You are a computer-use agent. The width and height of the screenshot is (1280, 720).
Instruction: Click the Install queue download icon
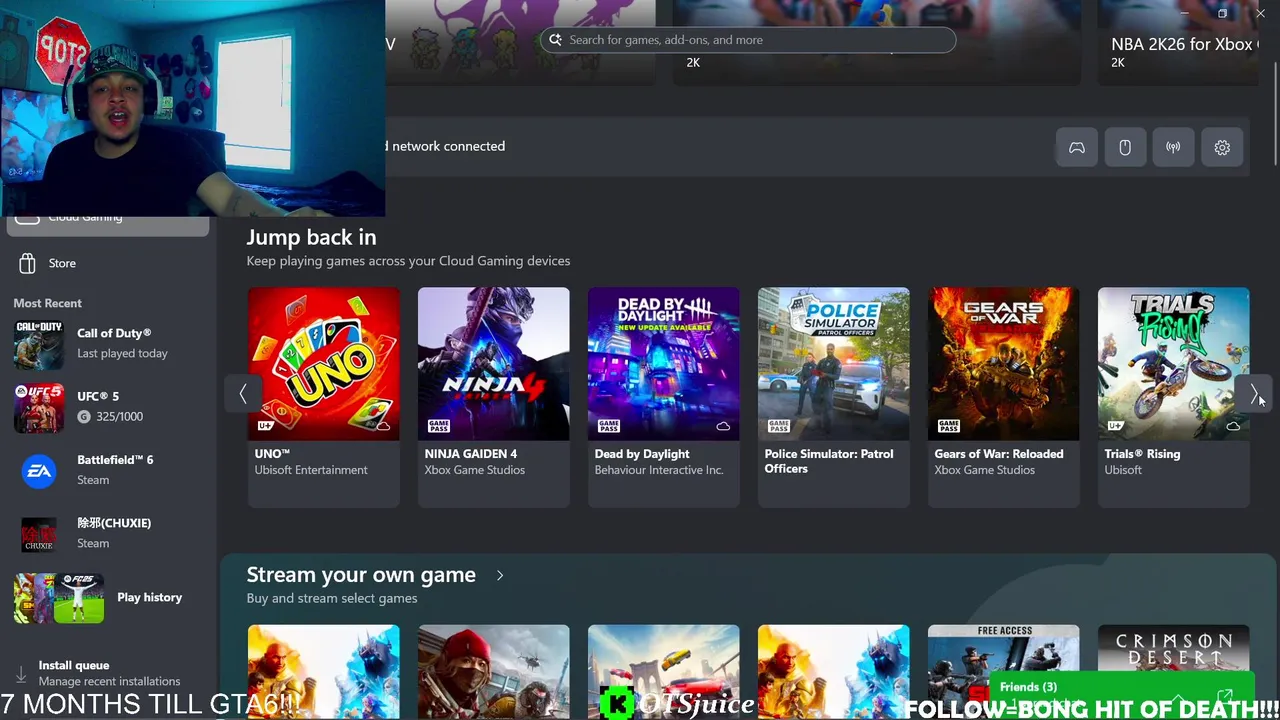point(21,675)
